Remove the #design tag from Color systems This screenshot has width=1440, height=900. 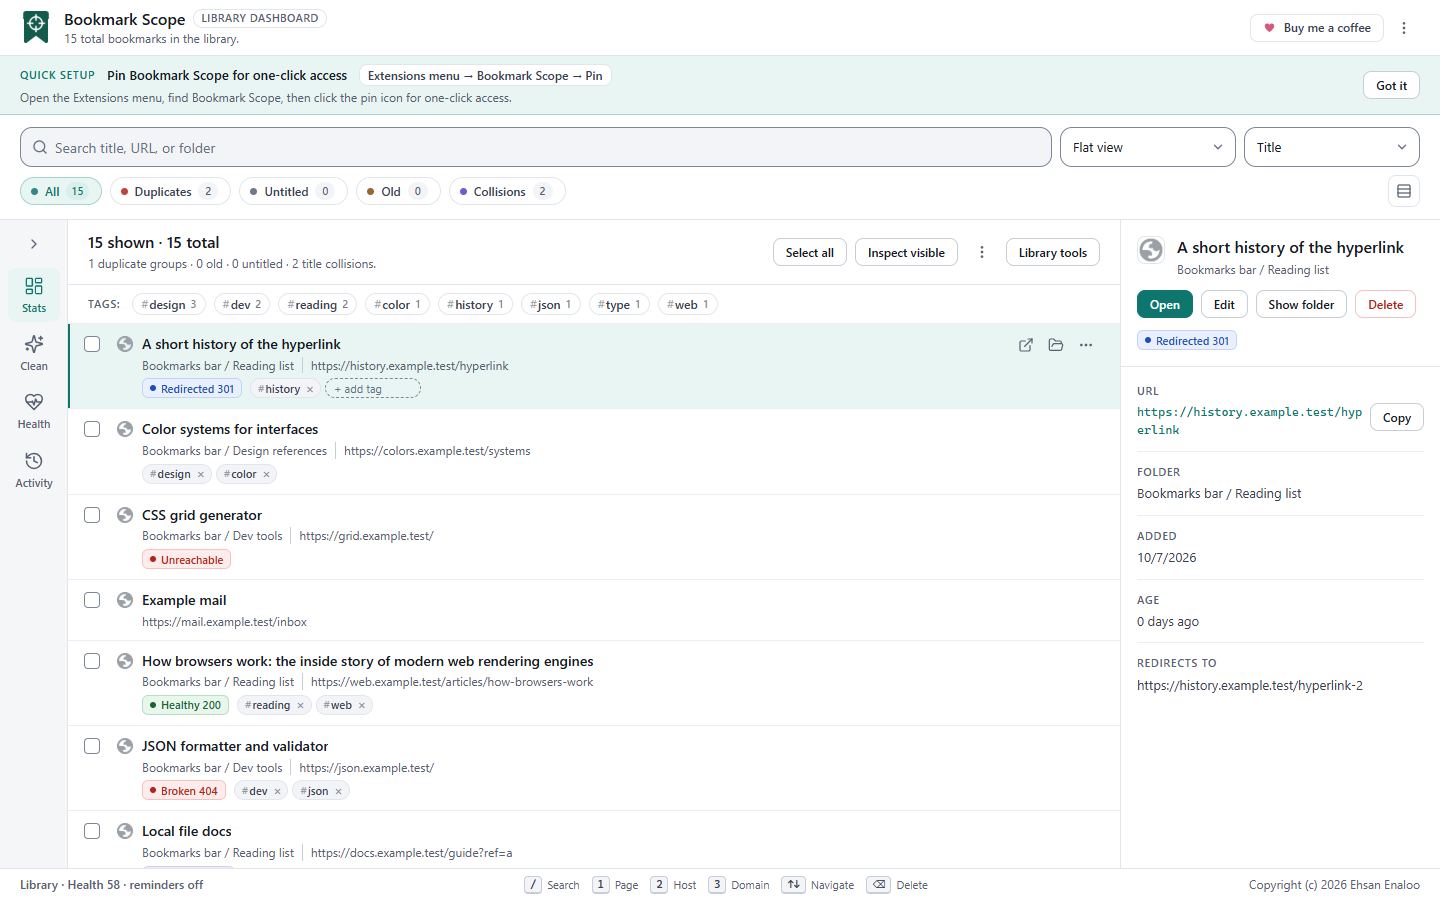201,475
